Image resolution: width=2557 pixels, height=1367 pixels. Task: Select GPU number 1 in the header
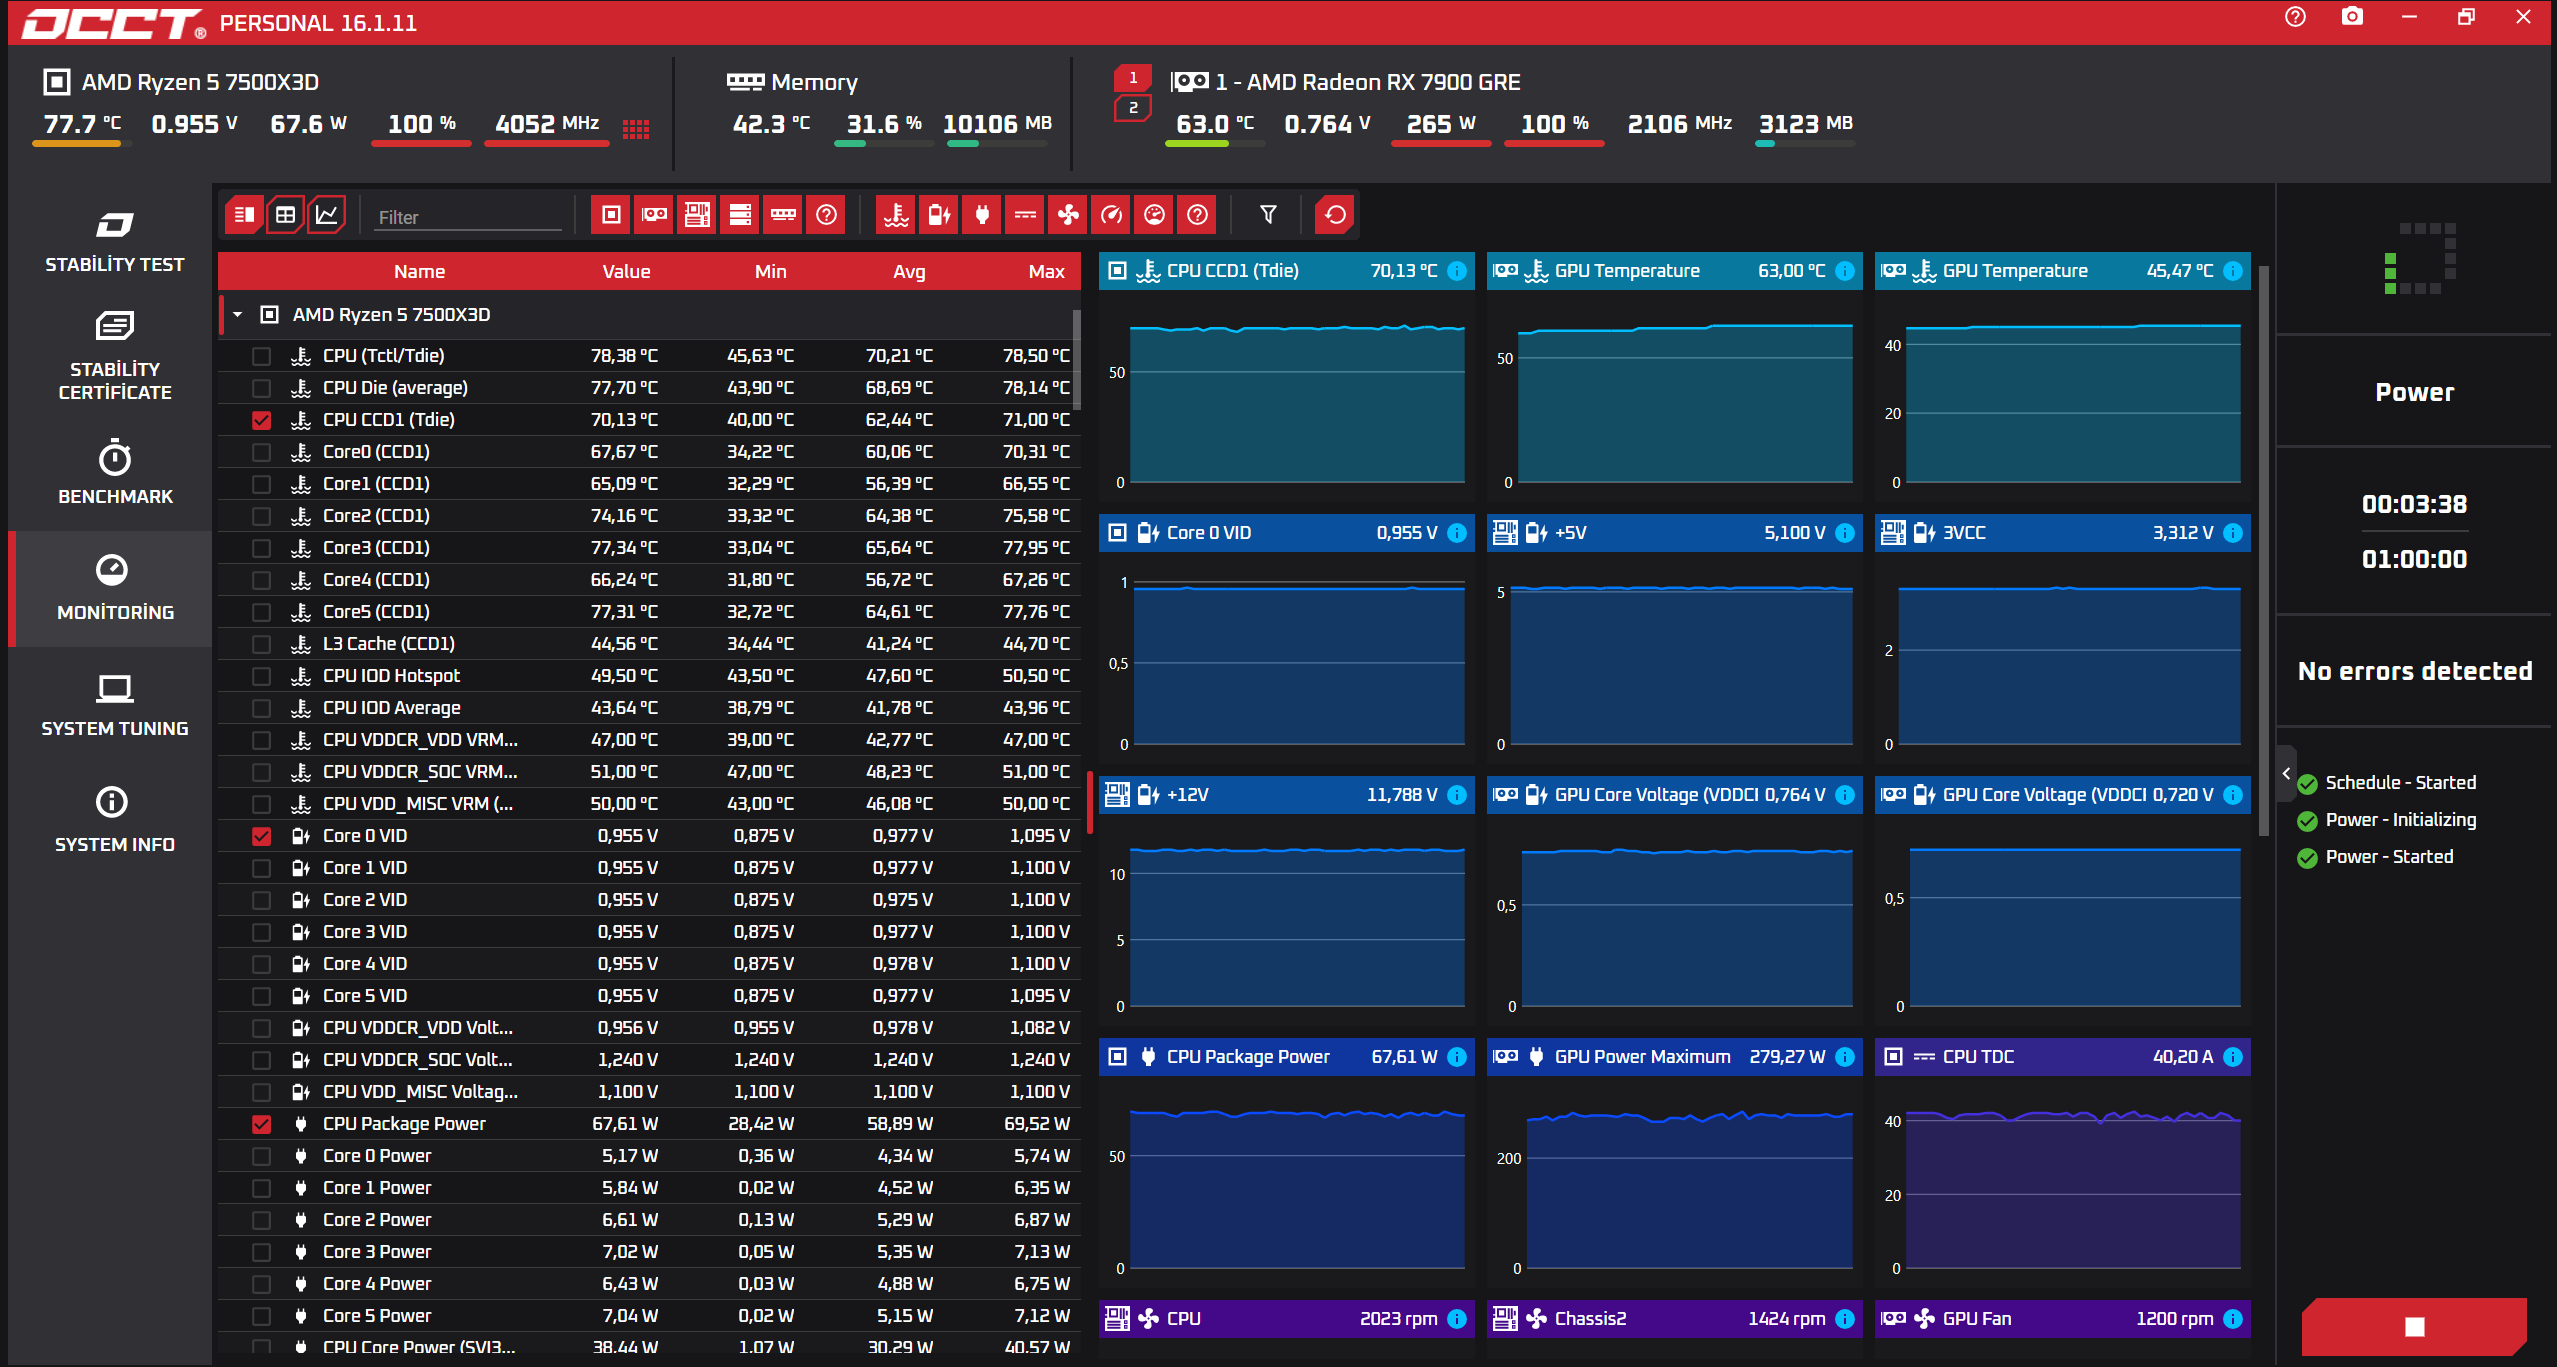(1133, 78)
